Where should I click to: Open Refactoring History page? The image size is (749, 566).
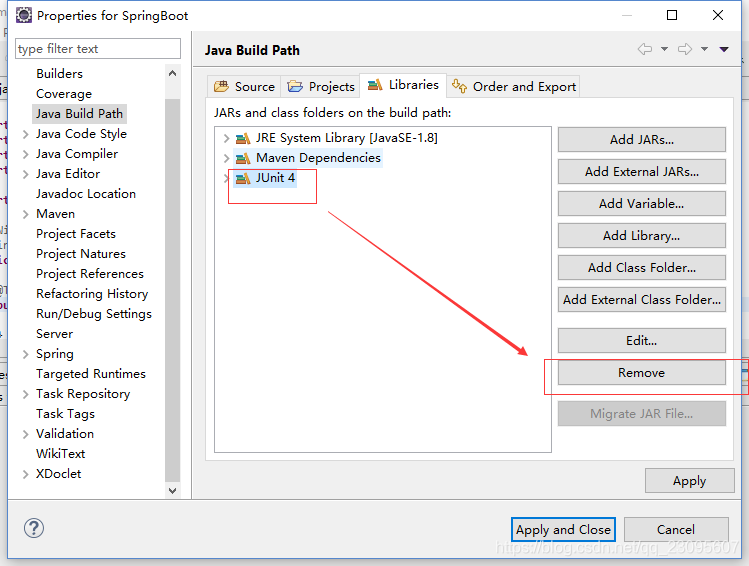(92, 294)
